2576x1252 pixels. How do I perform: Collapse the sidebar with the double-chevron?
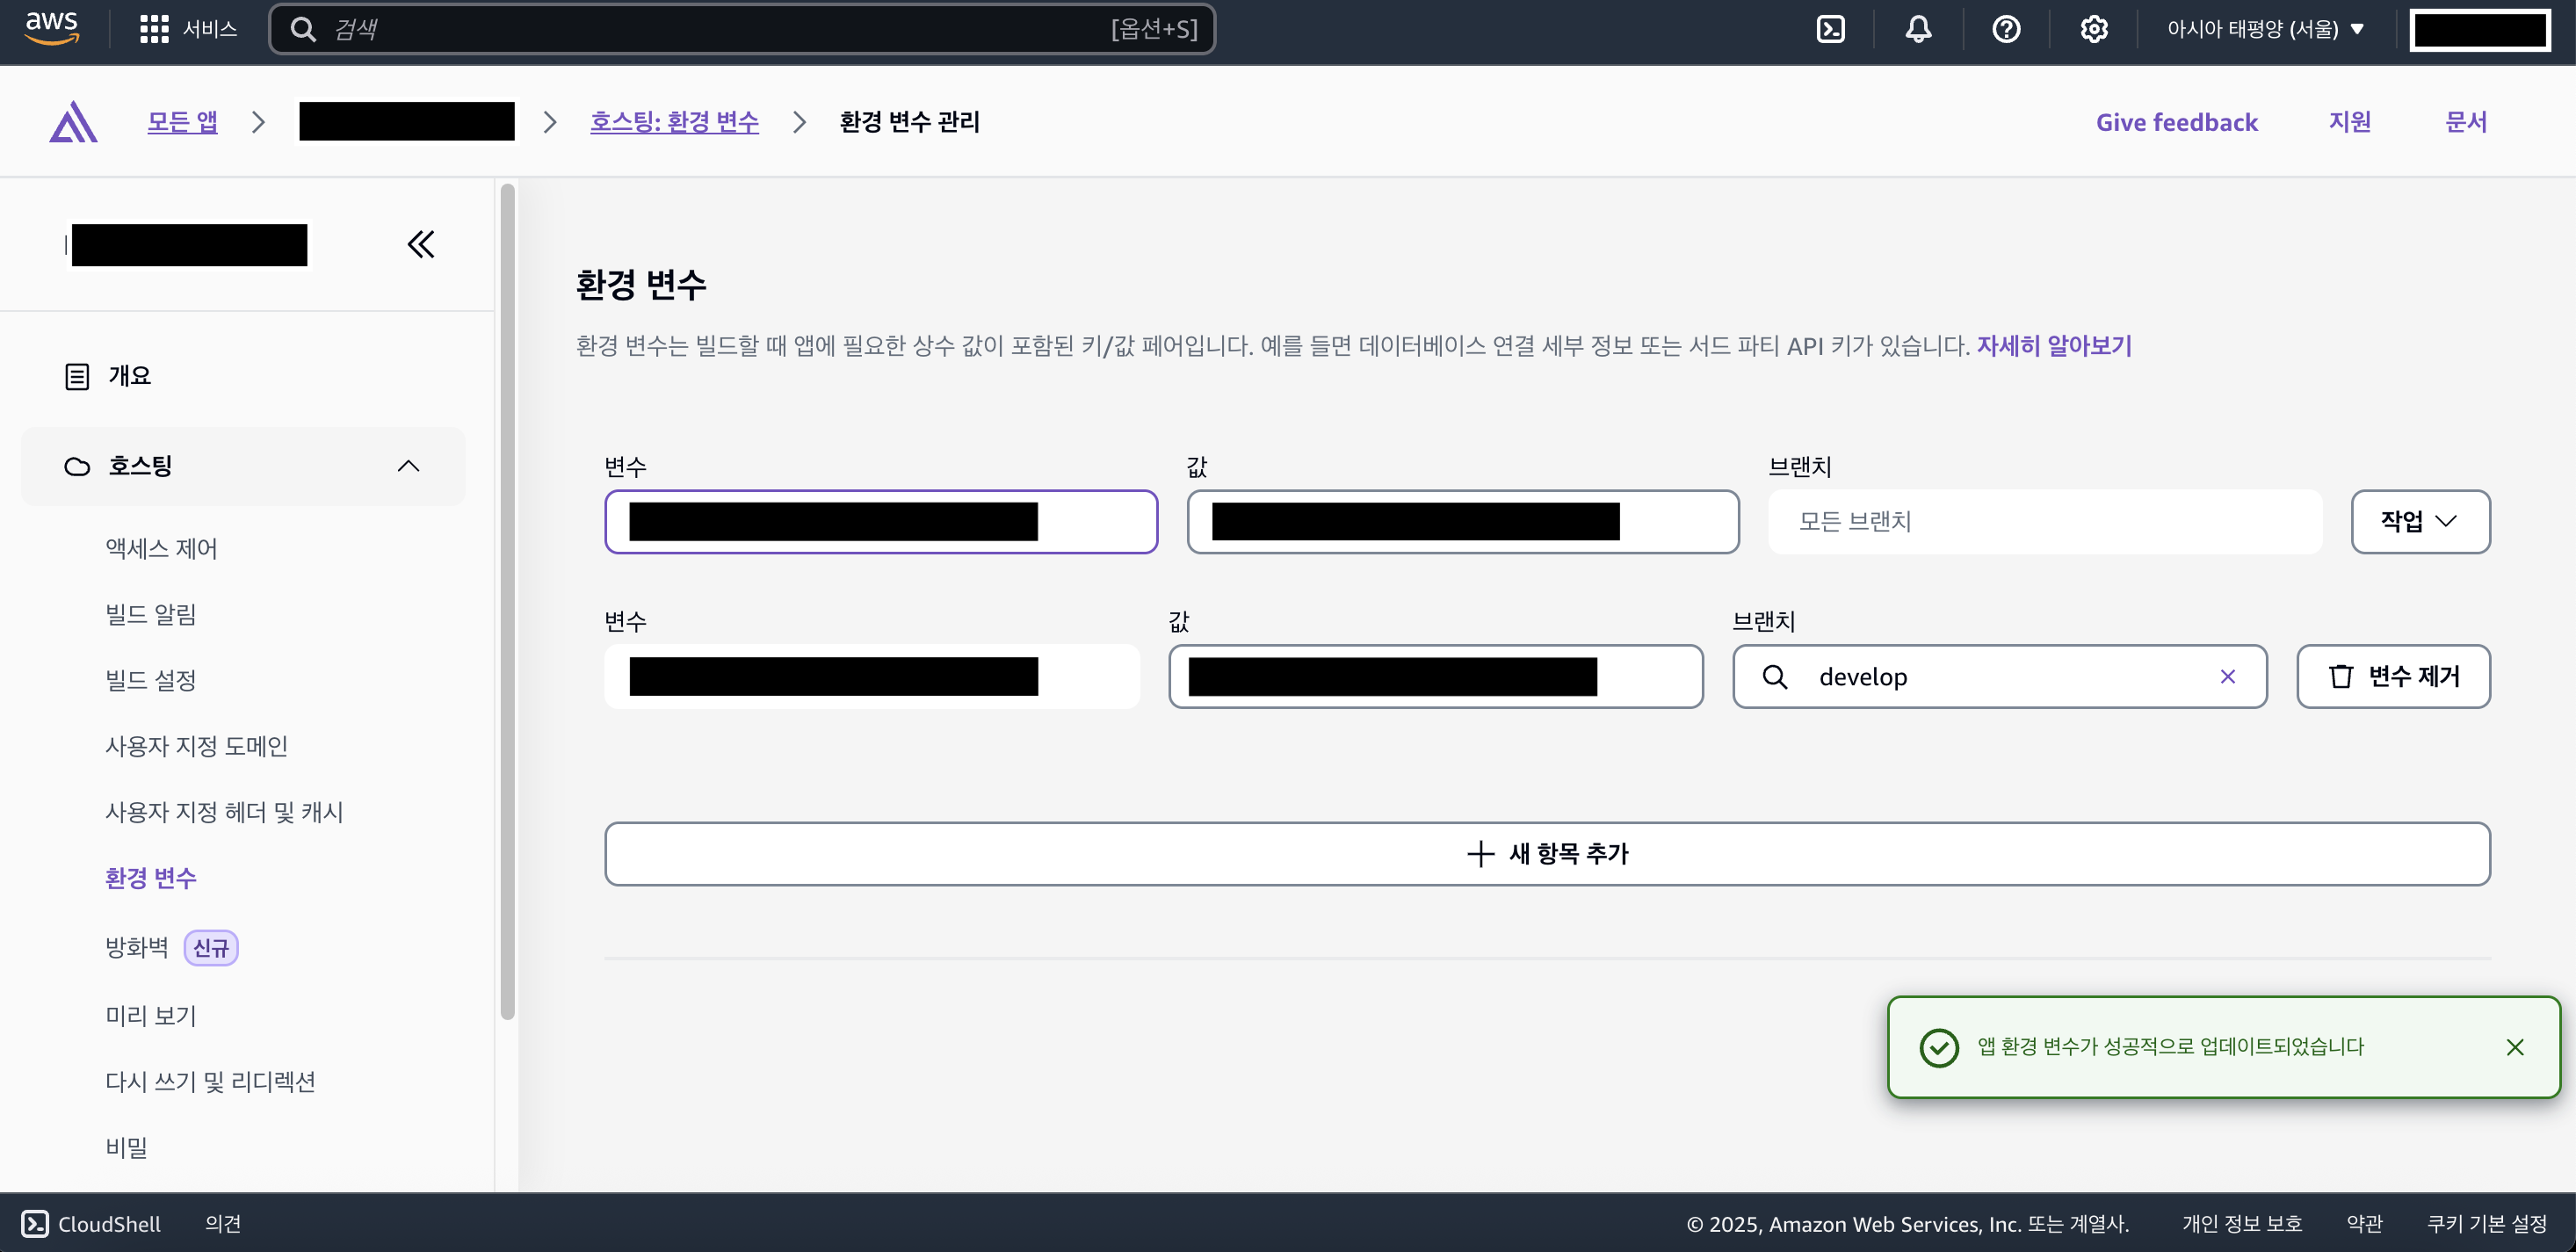pos(420,243)
